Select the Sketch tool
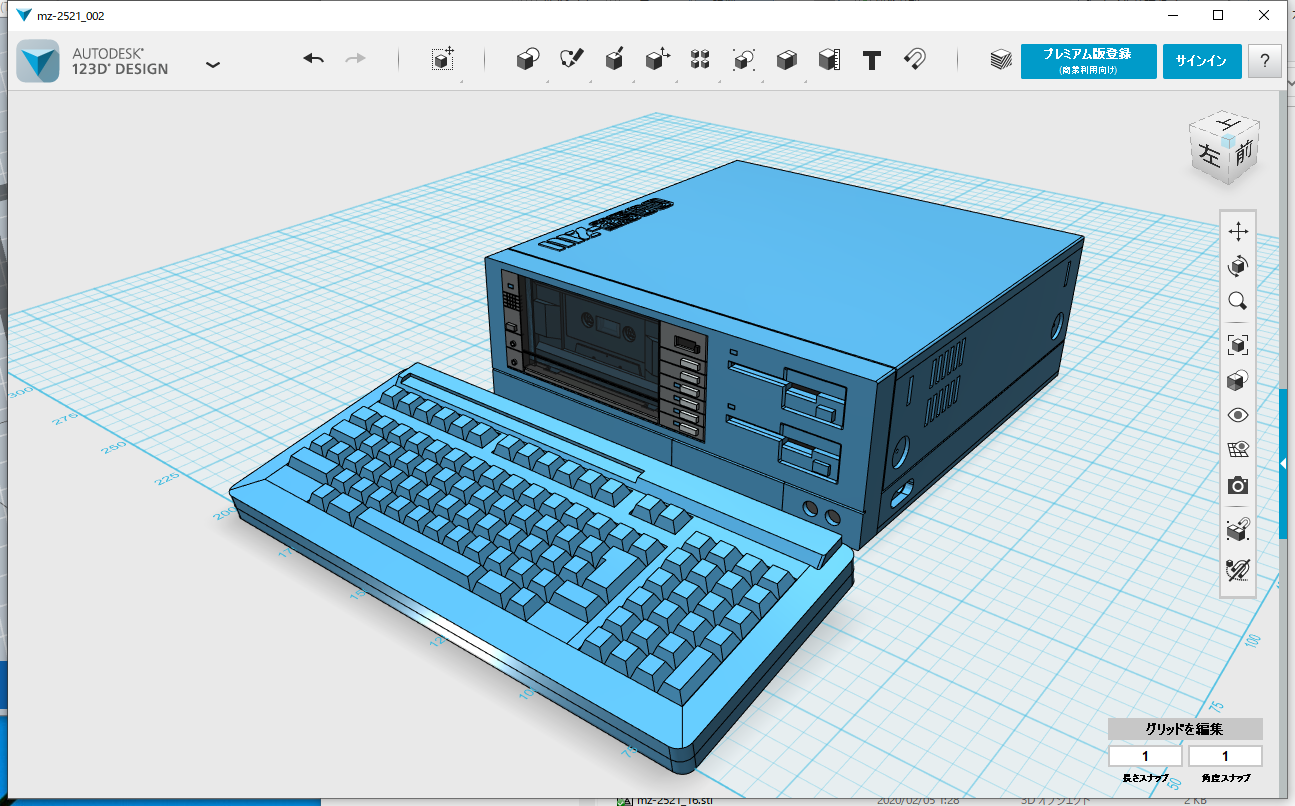 (x=571, y=59)
